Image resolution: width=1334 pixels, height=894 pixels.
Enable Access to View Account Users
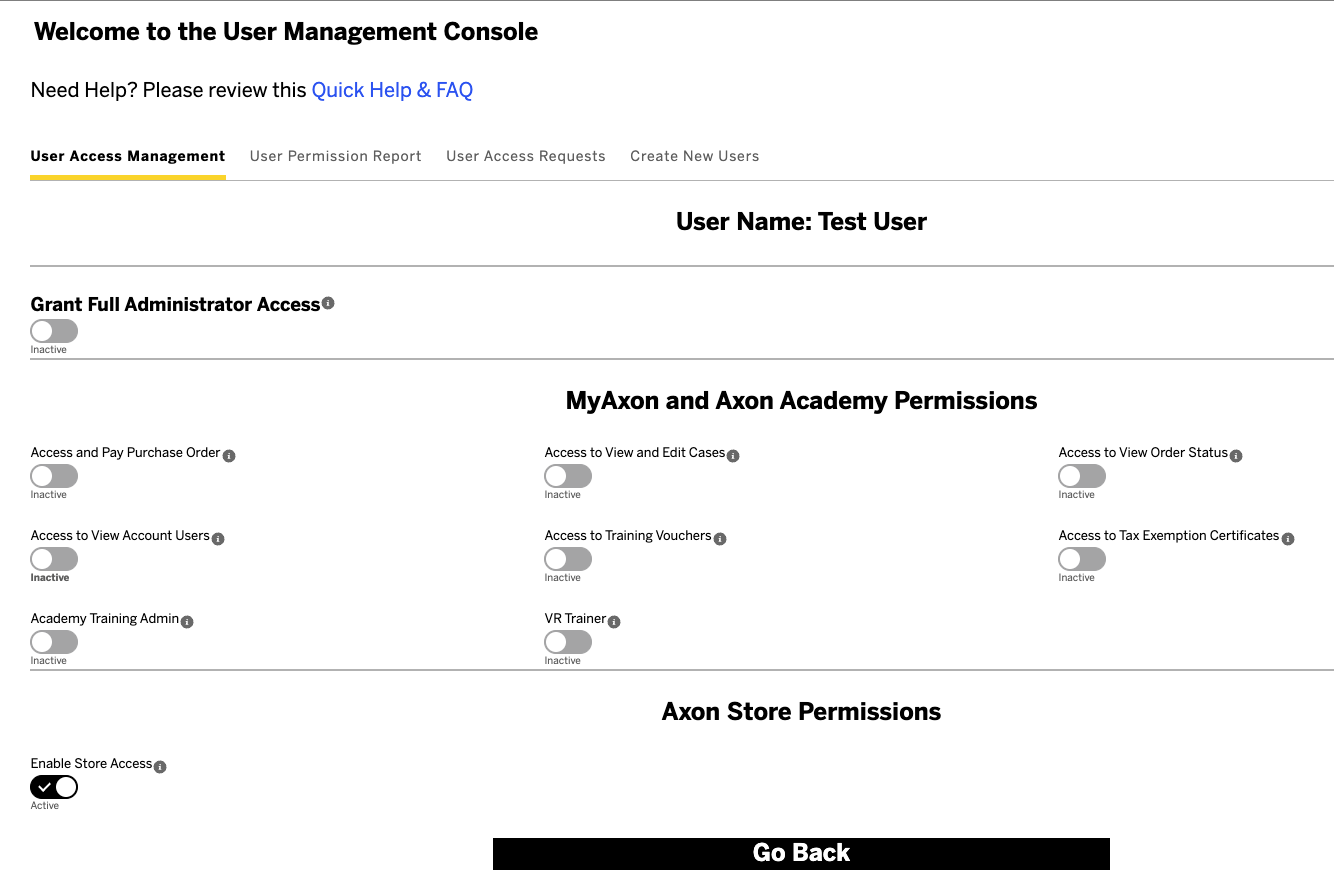(53, 560)
